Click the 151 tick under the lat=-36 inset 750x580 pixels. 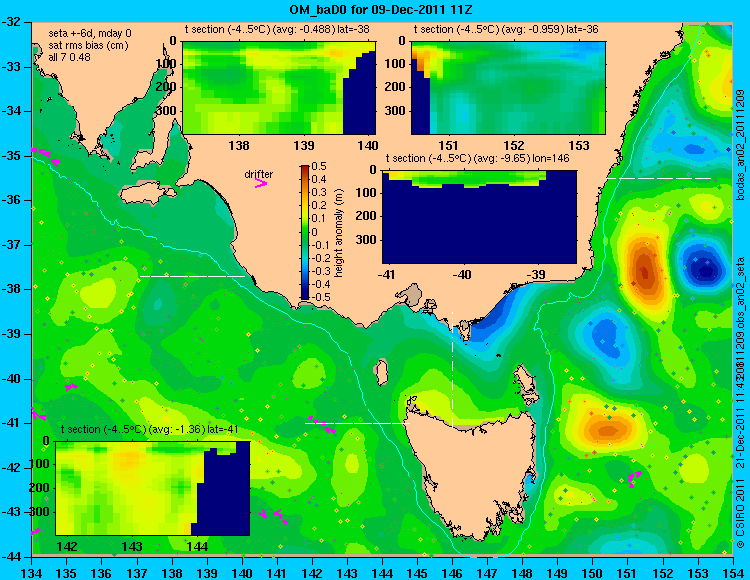pos(448,145)
